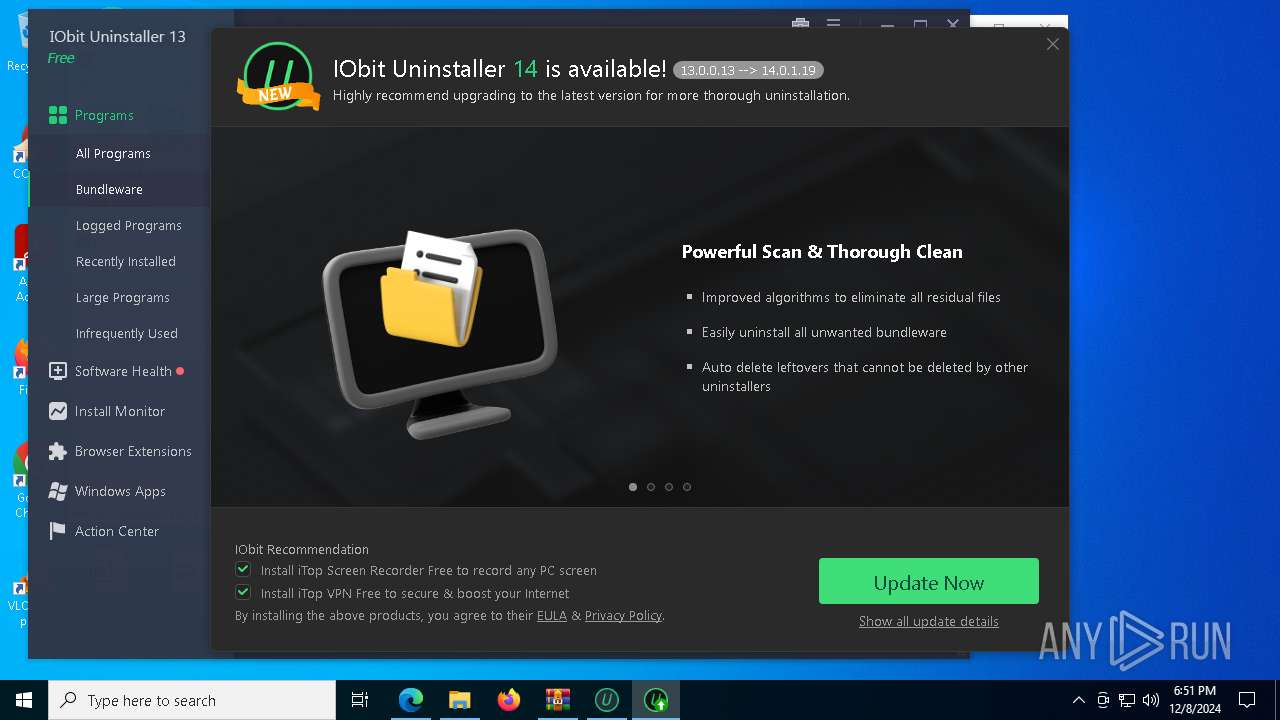
Task: Open Action Center flag icon
Action: coord(58,531)
